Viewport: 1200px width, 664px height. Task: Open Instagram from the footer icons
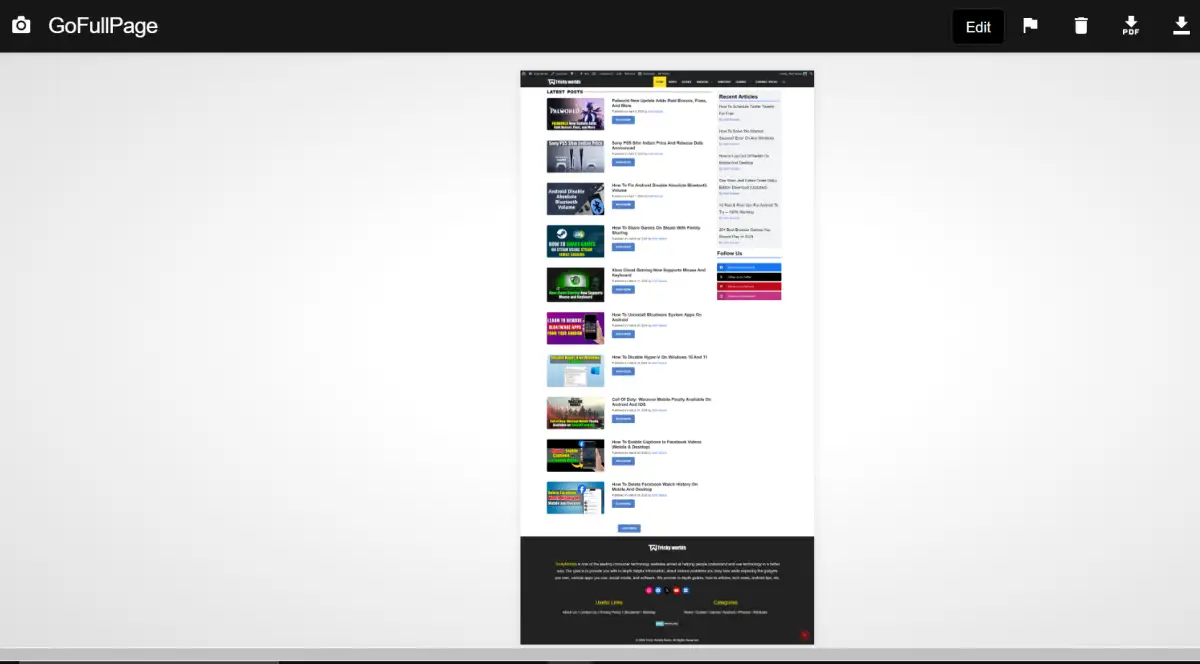pyautogui.click(x=649, y=590)
